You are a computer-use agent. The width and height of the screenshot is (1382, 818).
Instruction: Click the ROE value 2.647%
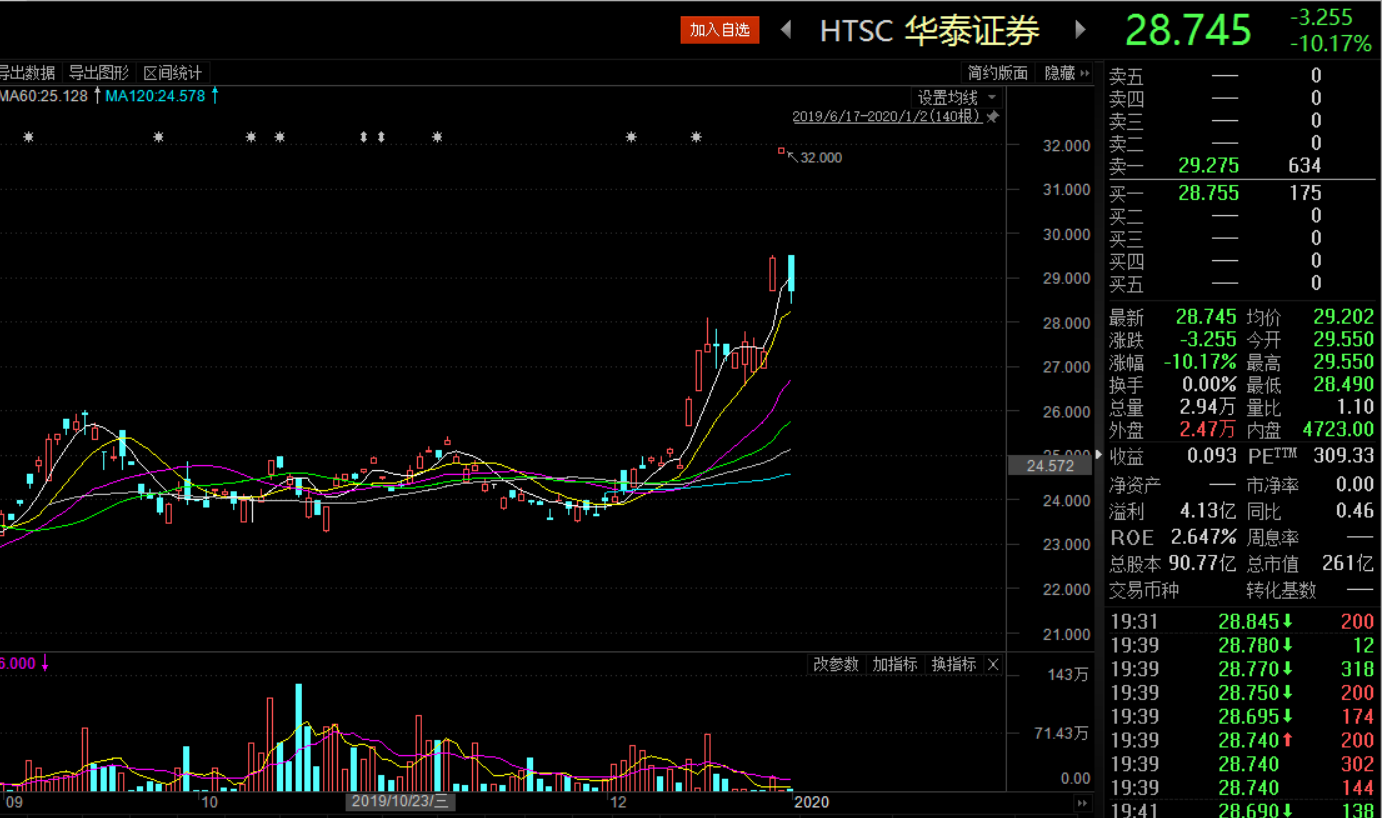(x=1204, y=538)
